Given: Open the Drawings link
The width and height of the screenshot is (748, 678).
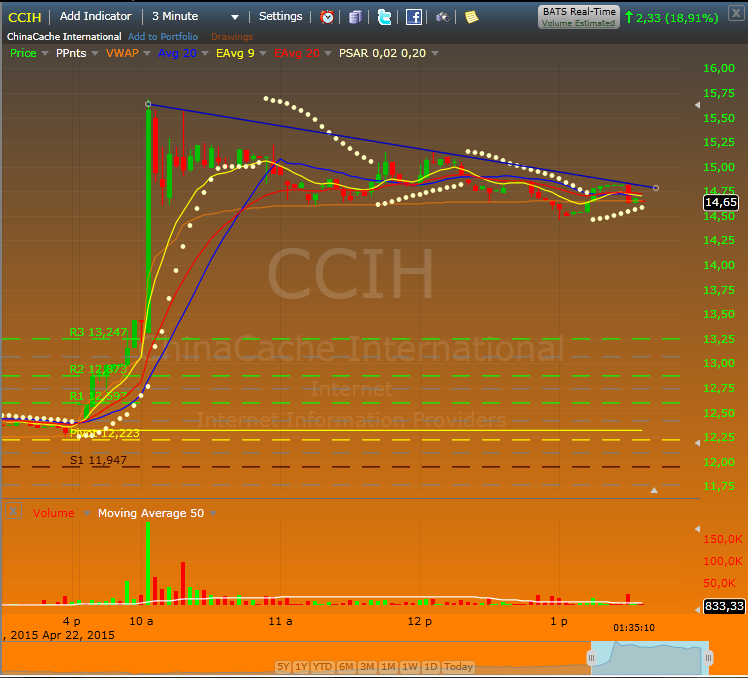Looking at the screenshot, I should (x=232, y=37).
